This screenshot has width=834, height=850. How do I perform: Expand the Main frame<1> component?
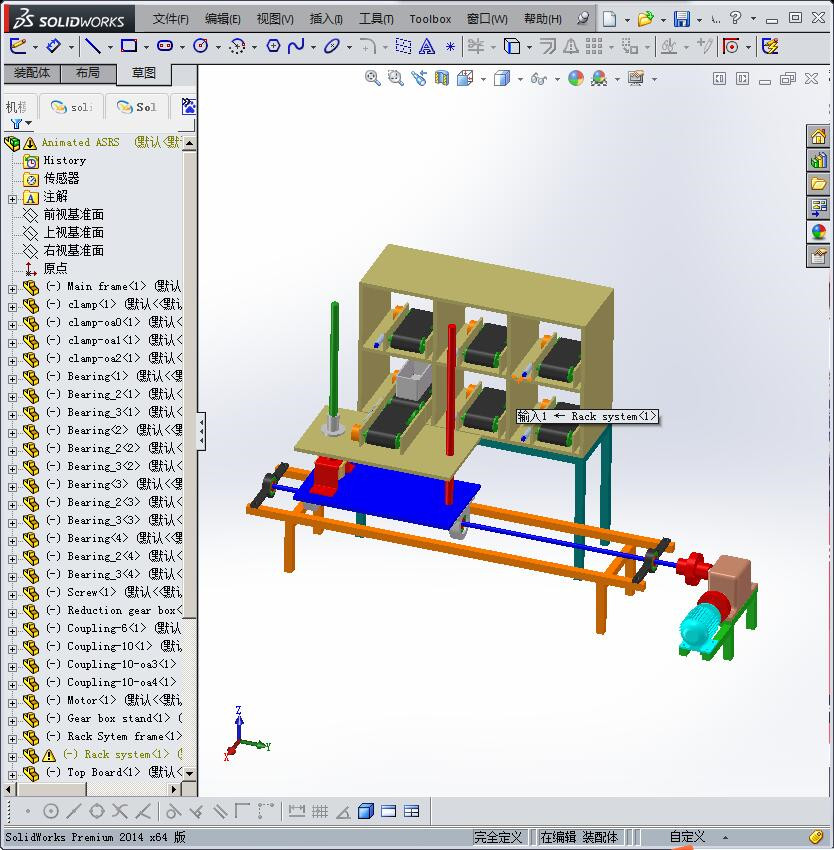click(x=12, y=289)
